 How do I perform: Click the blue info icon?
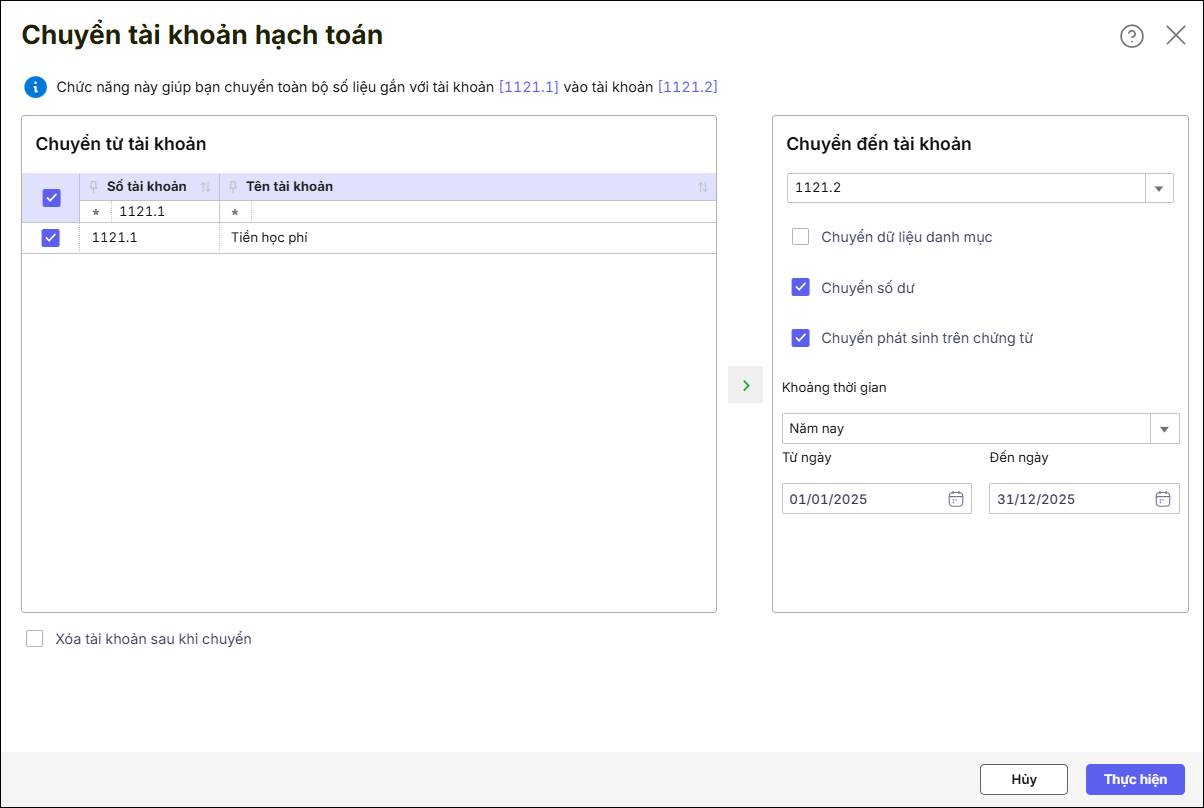[36, 87]
